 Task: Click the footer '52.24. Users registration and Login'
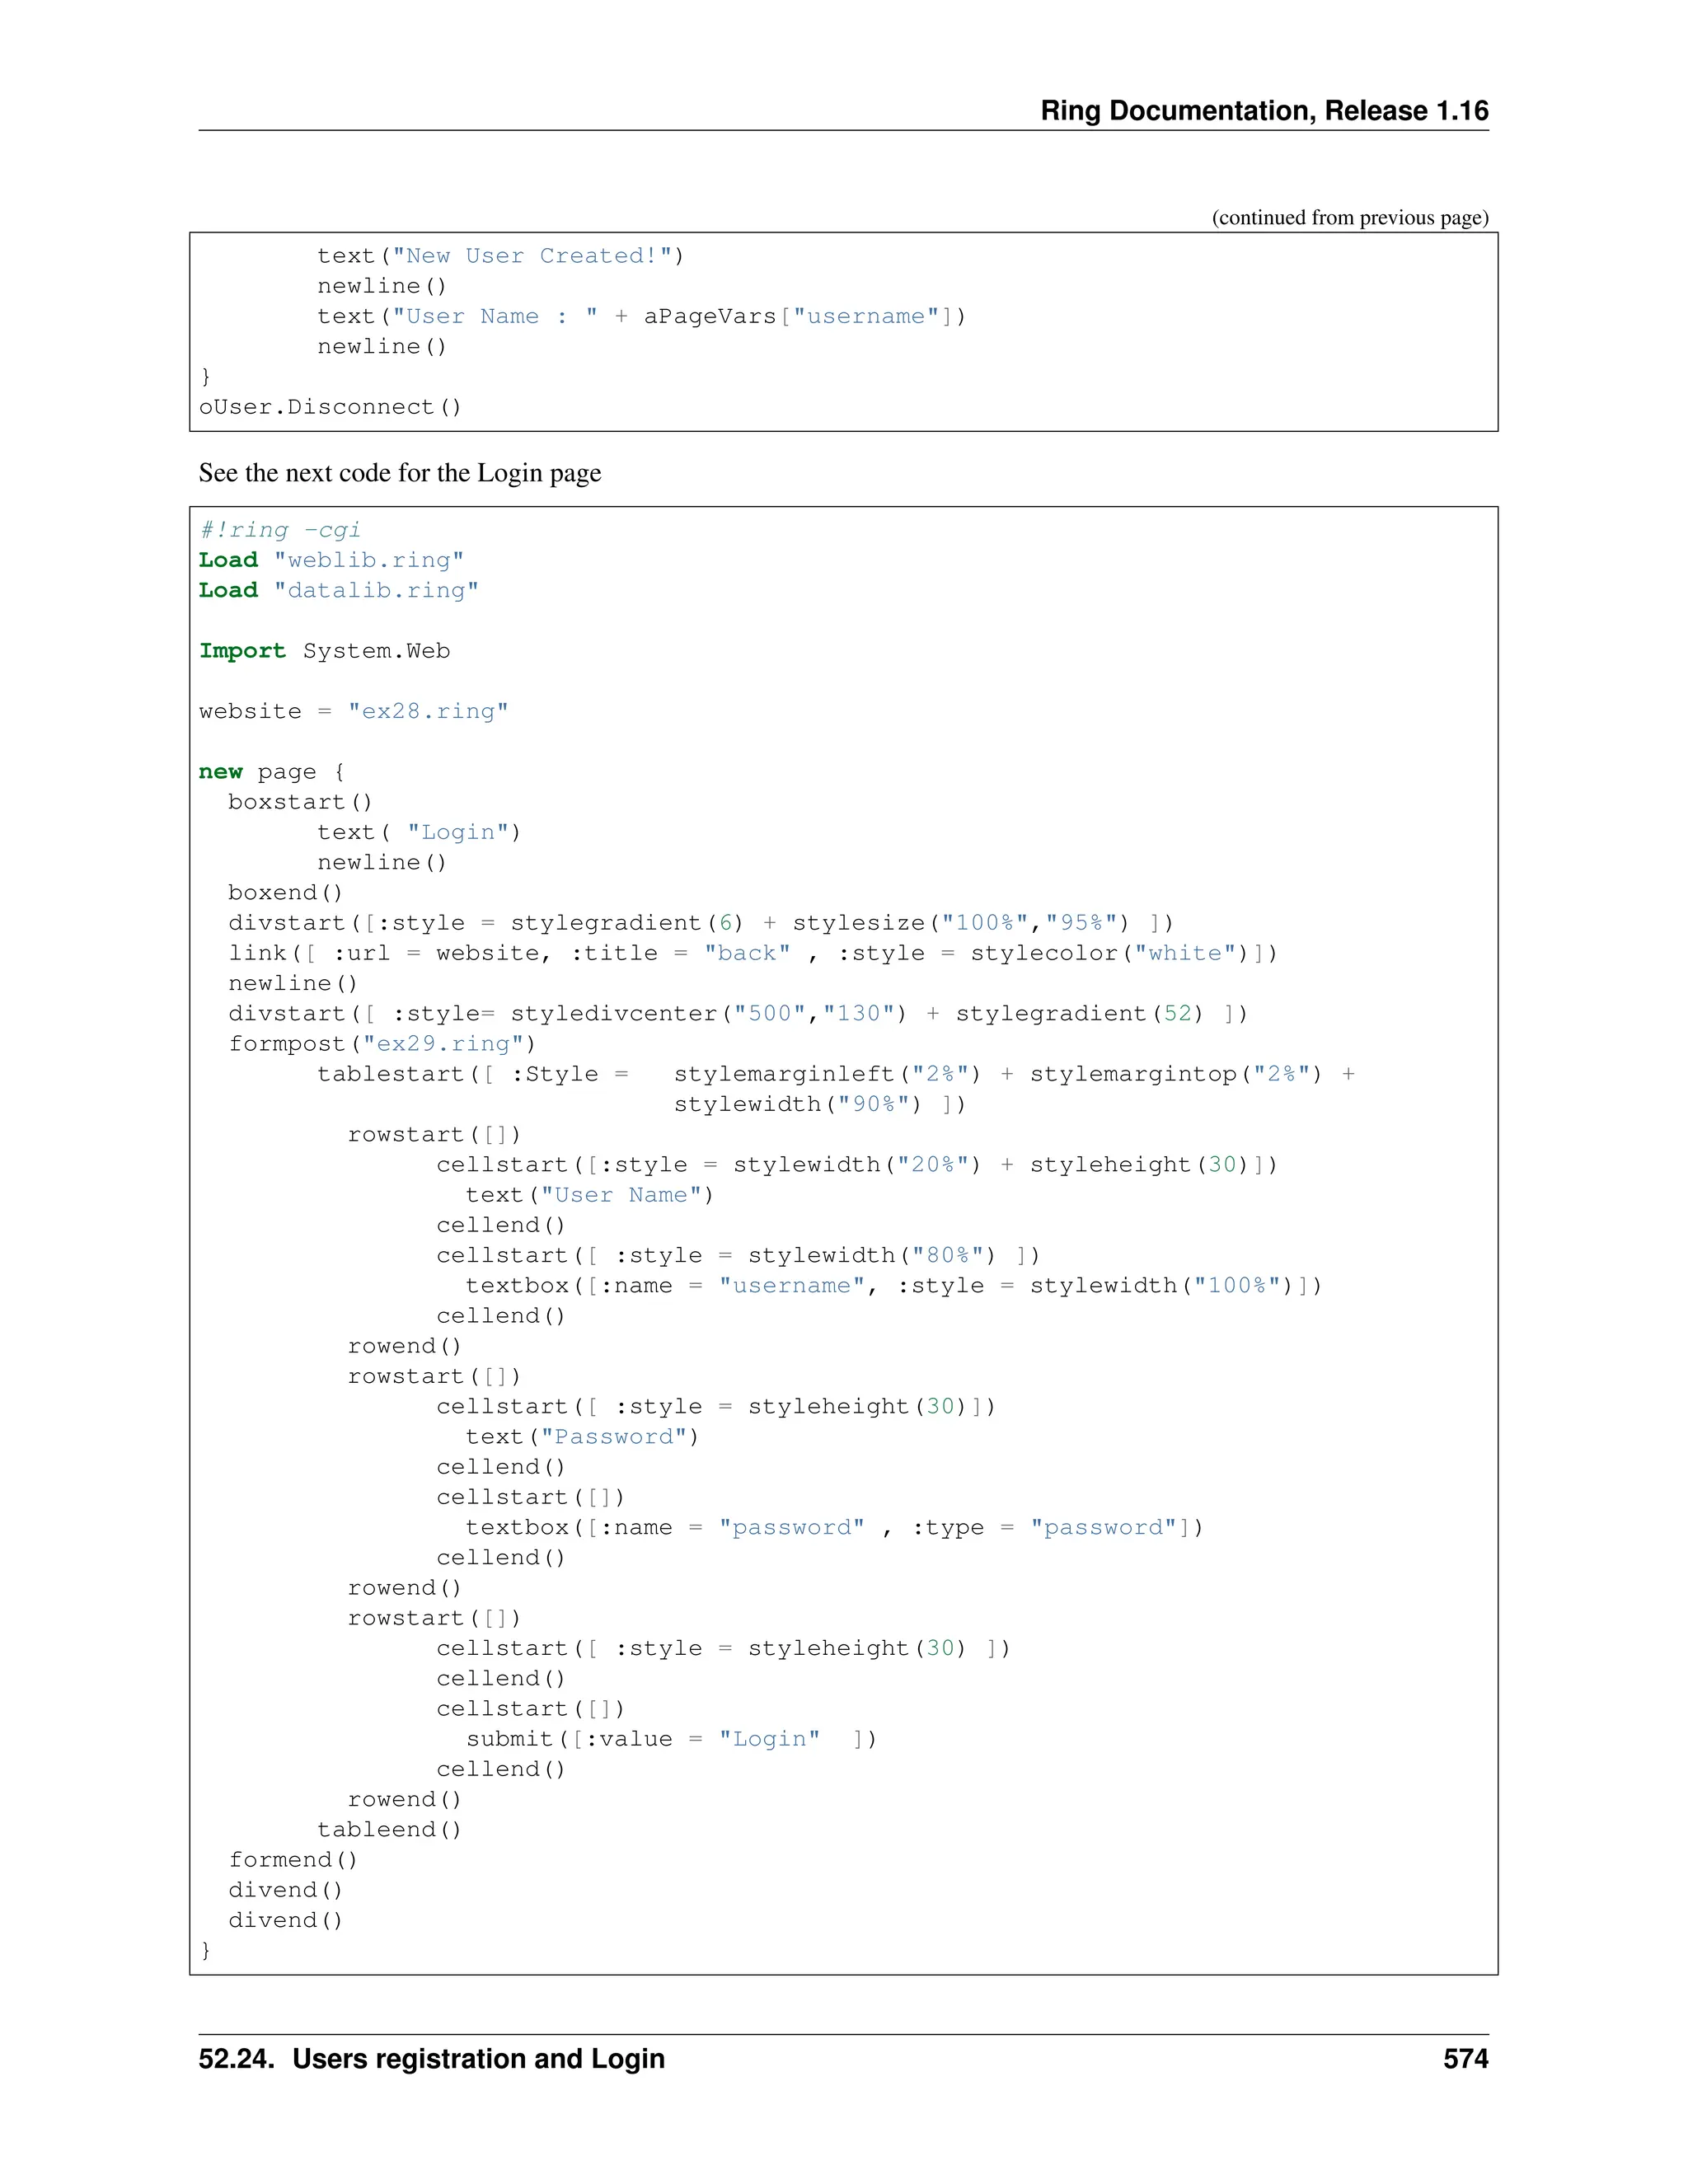(x=431, y=2059)
